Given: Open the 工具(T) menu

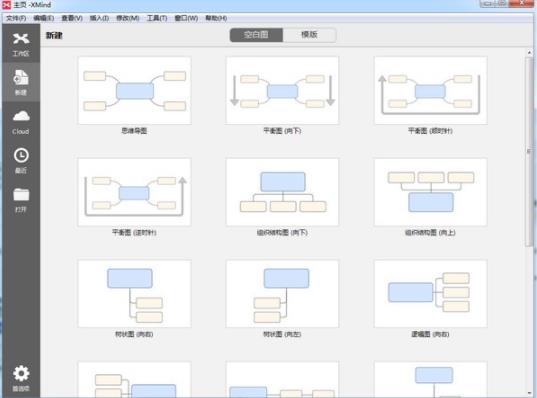Looking at the screenshot, I should 157,18.
